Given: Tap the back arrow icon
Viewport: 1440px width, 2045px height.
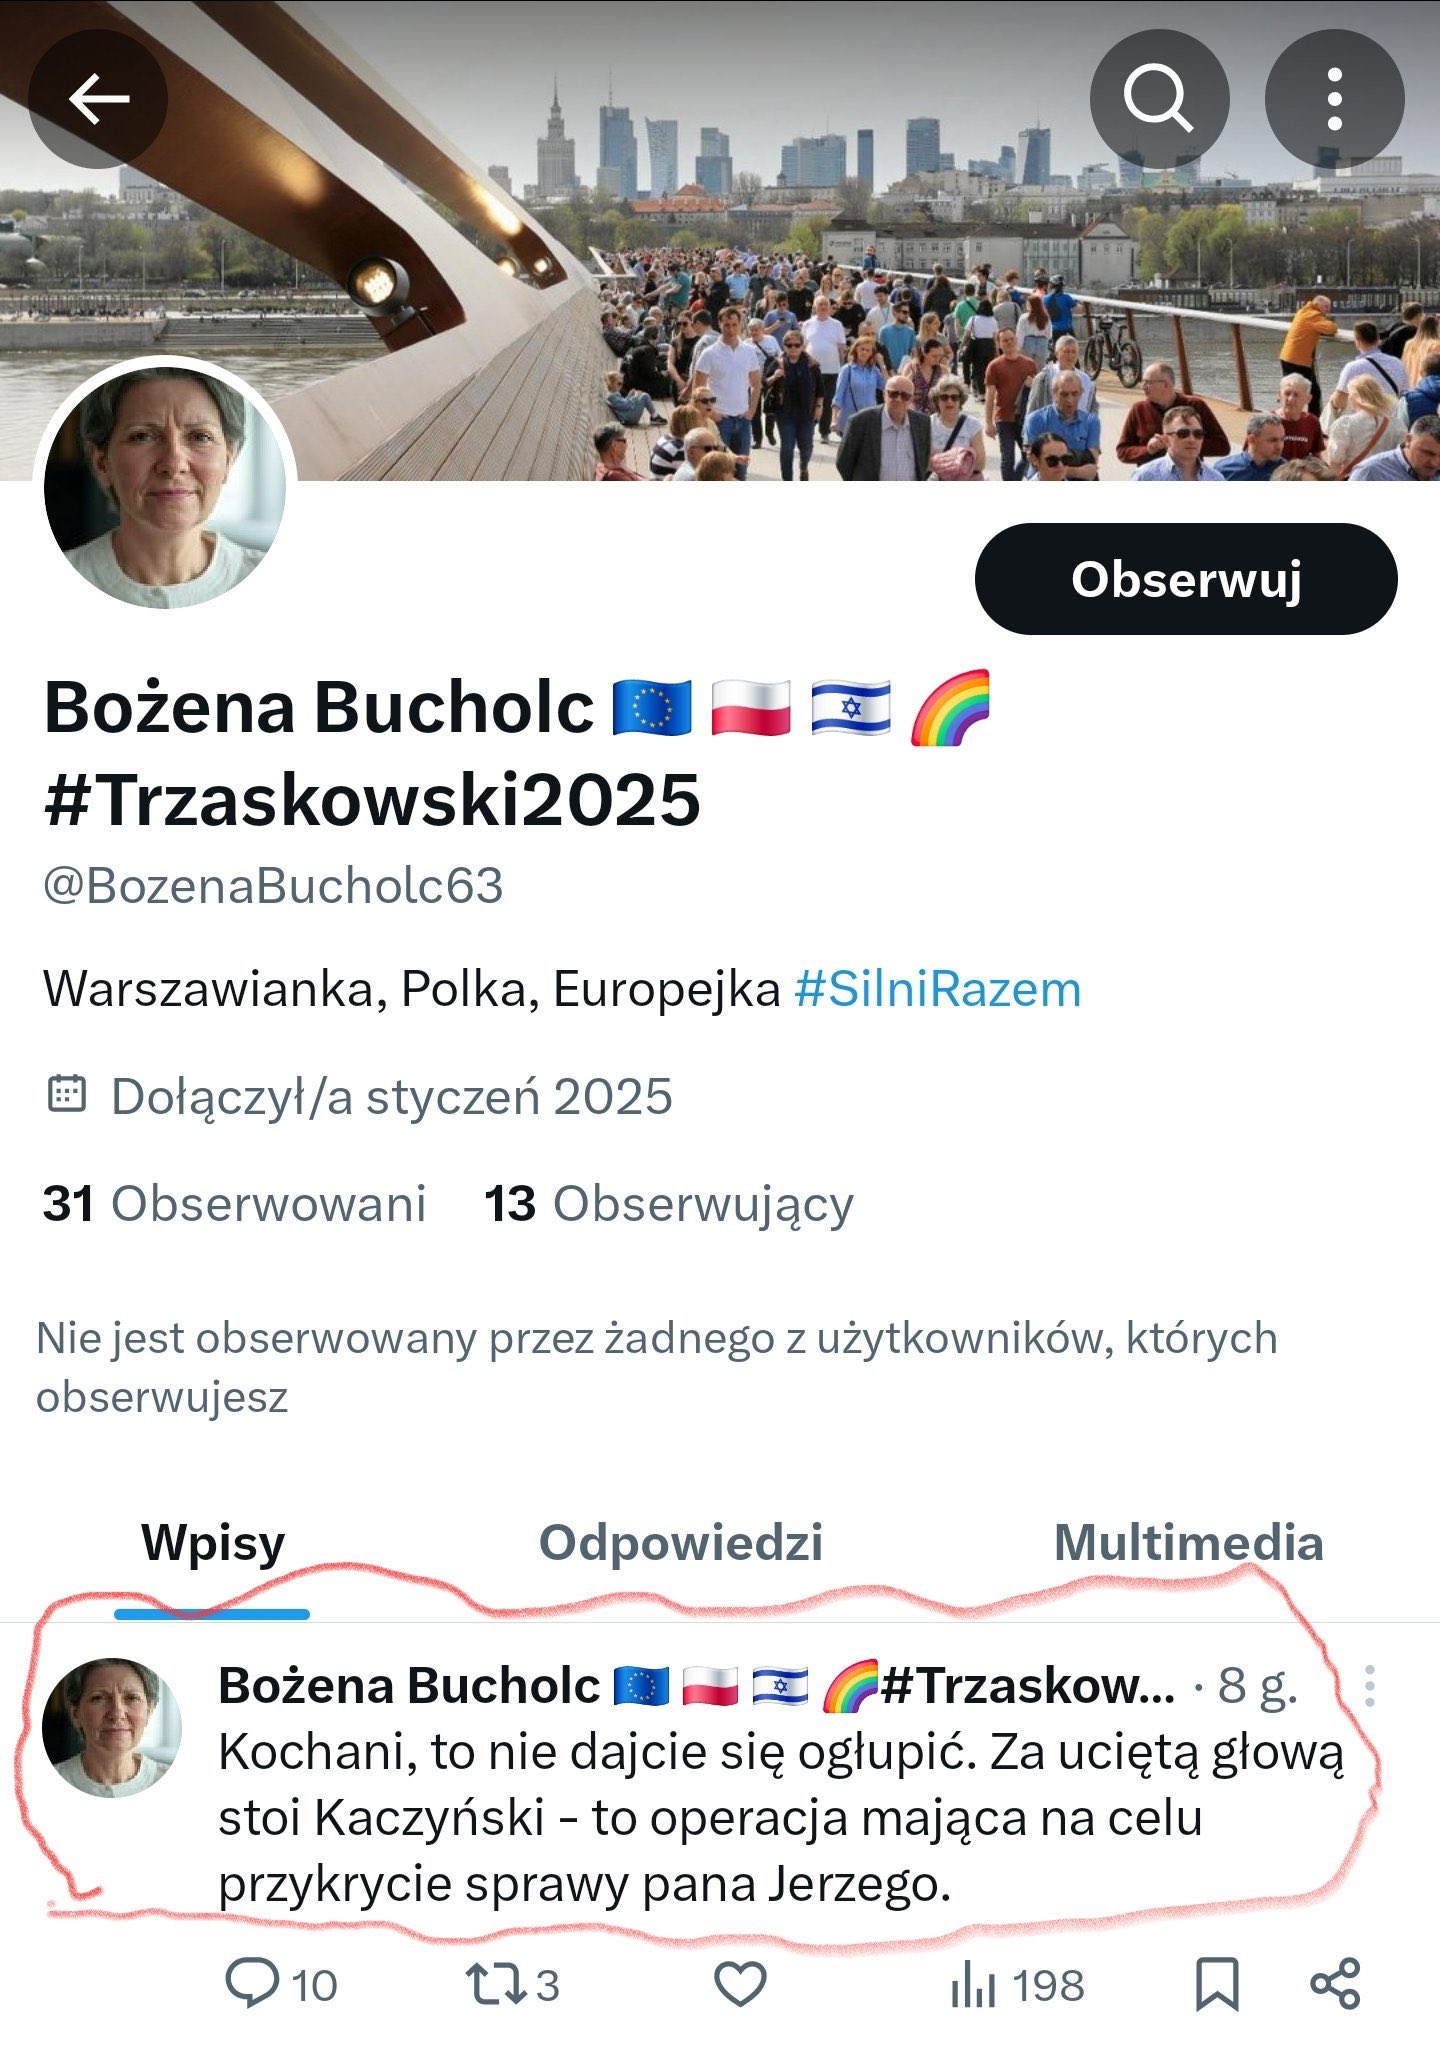Looking at the screenshot, I should click(x=98, y=99).
